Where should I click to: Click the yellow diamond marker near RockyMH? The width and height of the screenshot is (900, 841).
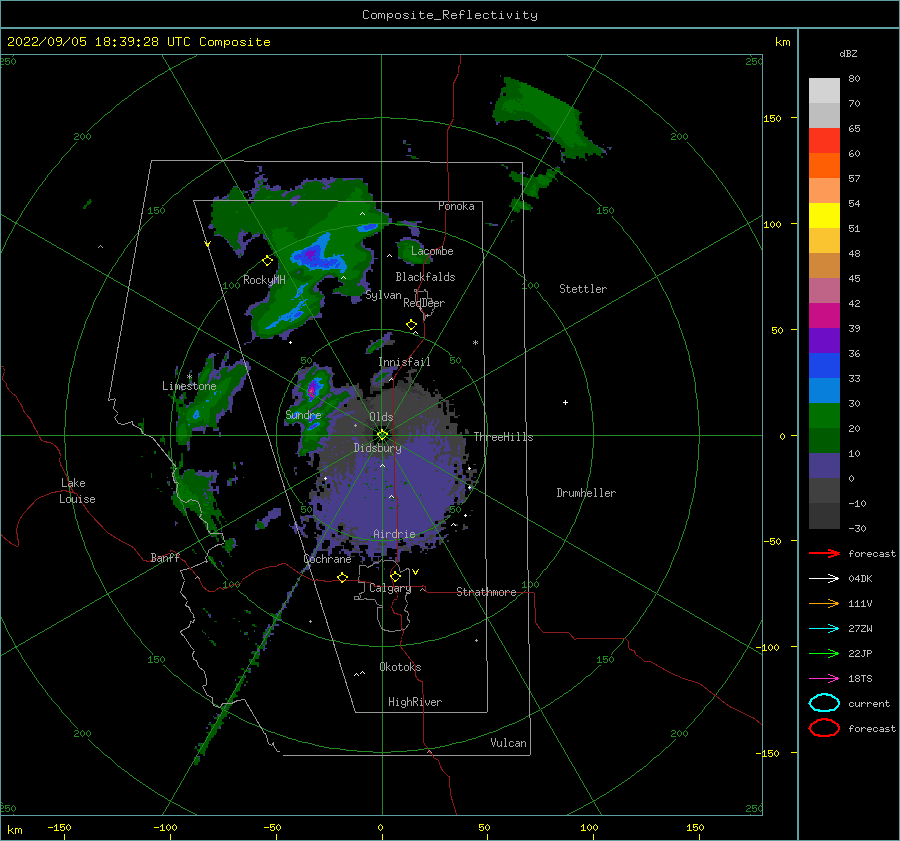pyautogui.click(x=267, y=261)
